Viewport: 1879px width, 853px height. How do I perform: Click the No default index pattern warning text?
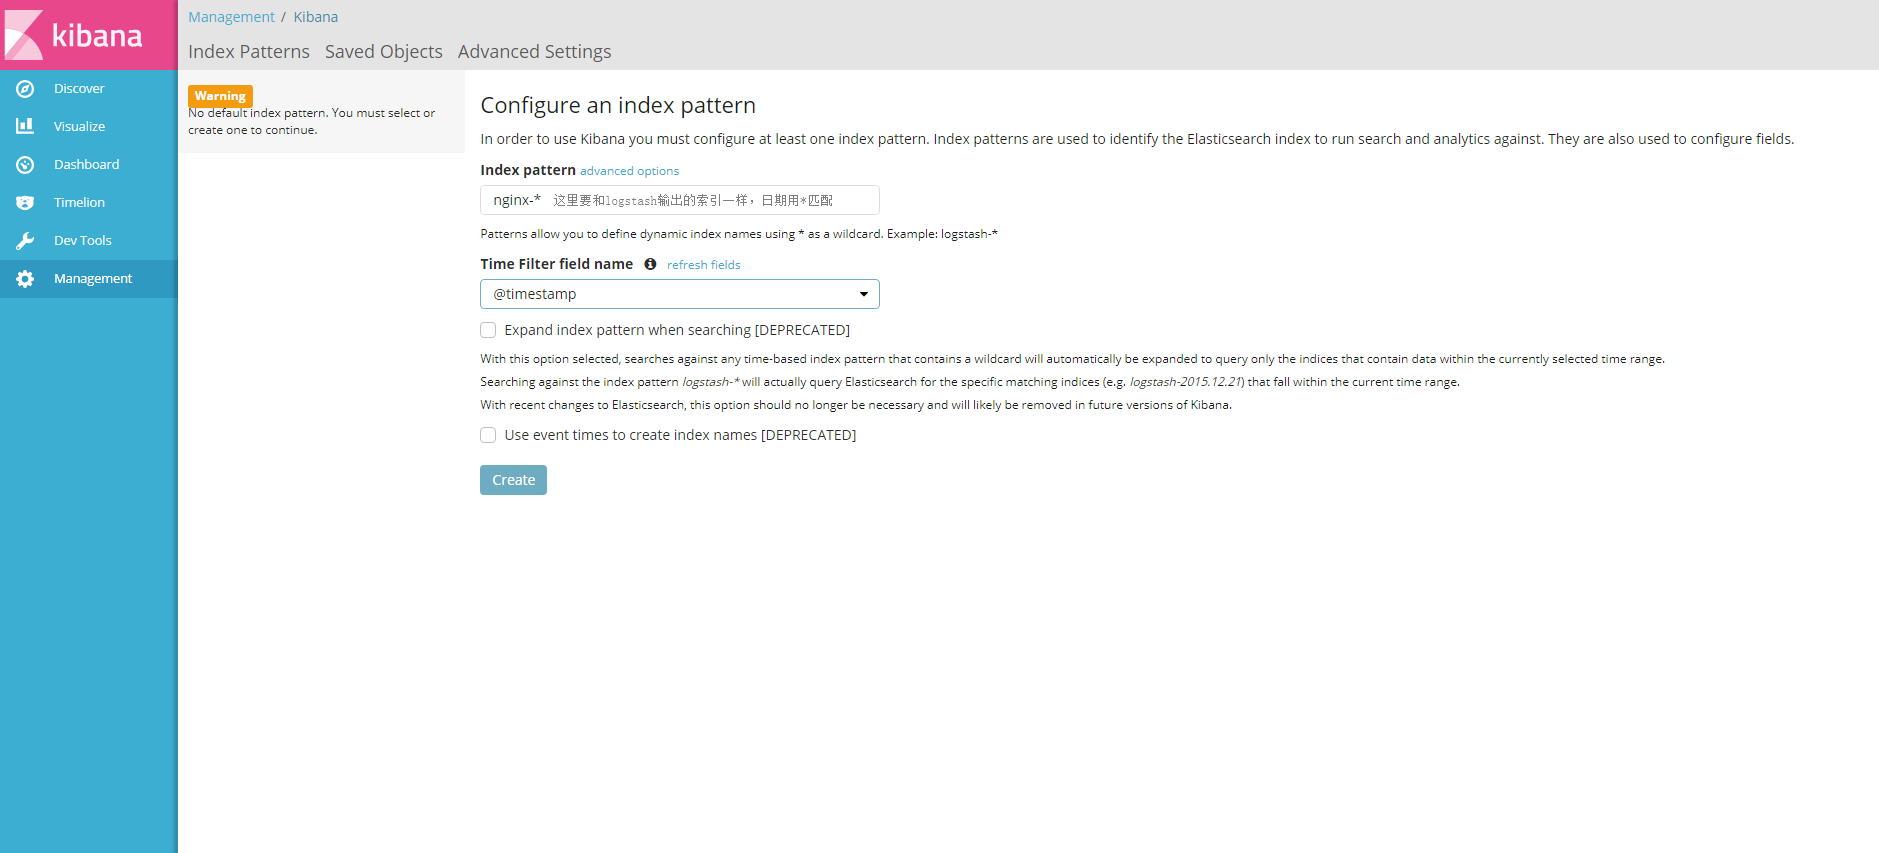312,121
